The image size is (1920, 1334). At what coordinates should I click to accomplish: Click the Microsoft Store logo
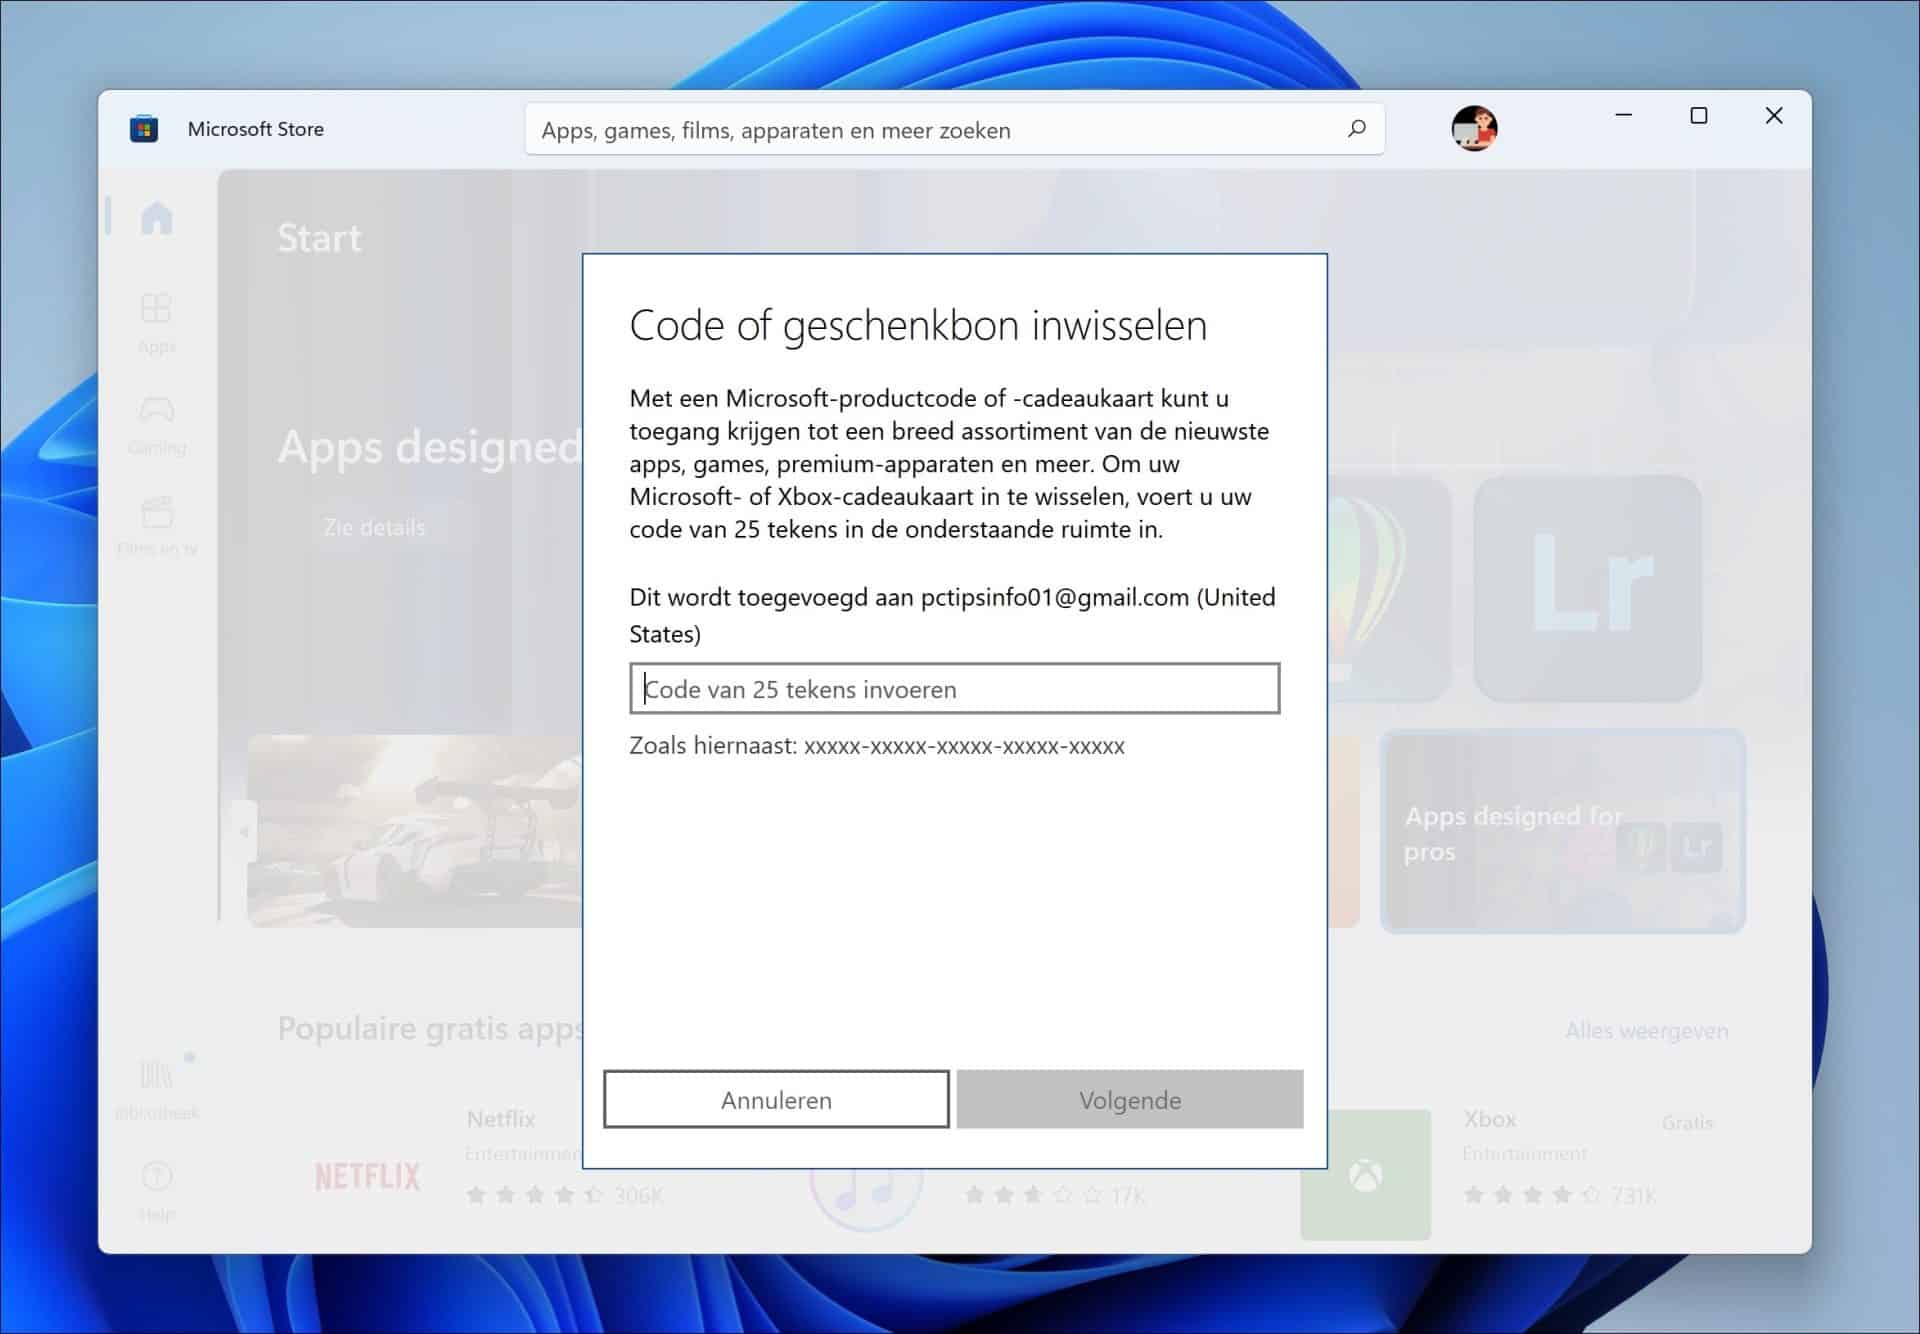[145, 128]
